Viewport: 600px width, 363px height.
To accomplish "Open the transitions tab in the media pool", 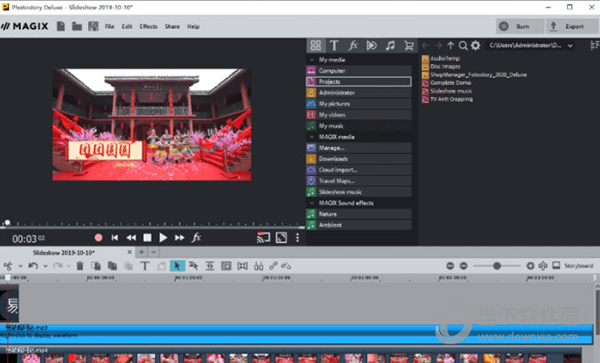I will pos(371,46).
